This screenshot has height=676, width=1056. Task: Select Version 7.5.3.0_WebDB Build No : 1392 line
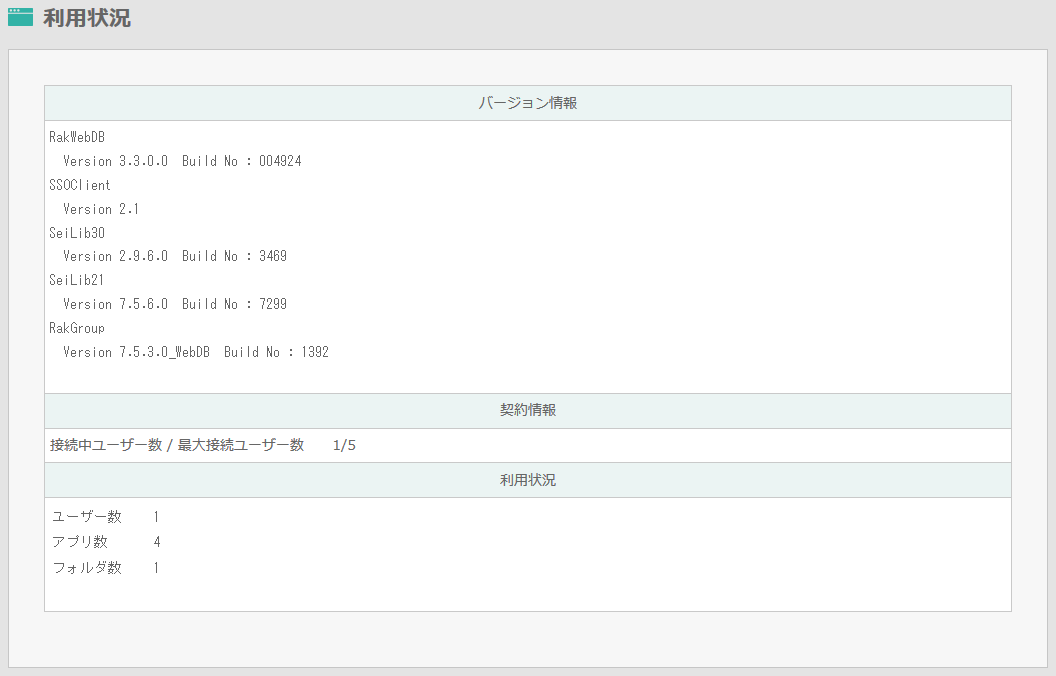195,351
